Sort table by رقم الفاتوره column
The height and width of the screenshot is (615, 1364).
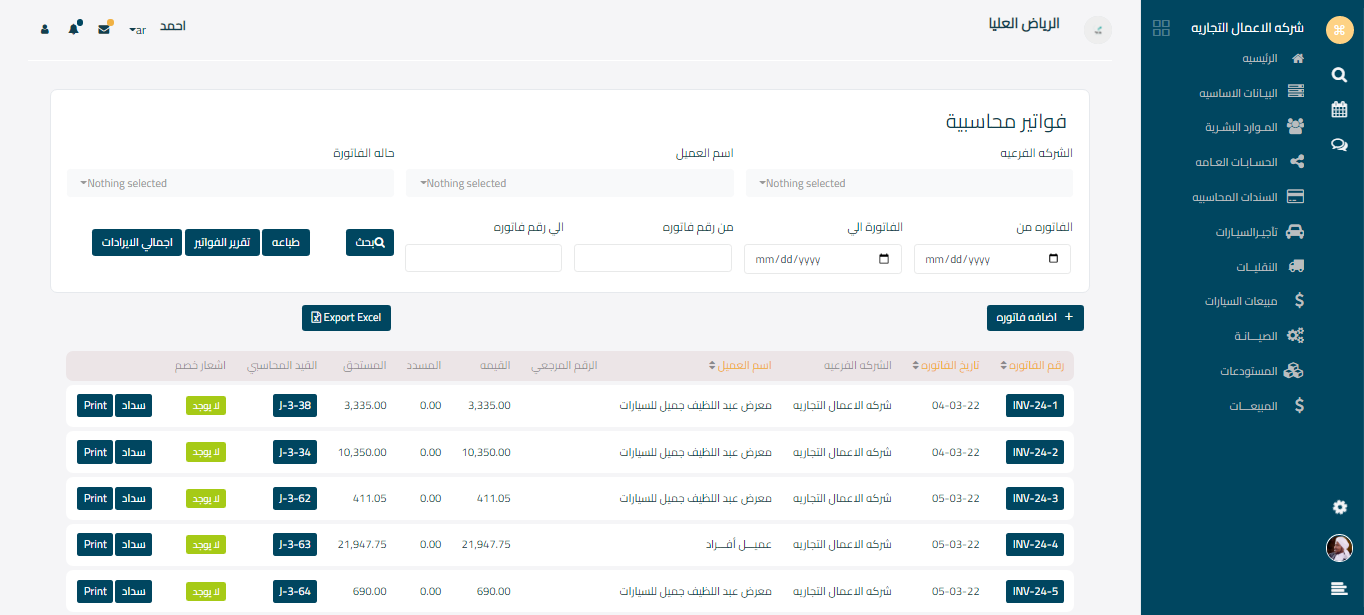click(x=1031, y=366)
